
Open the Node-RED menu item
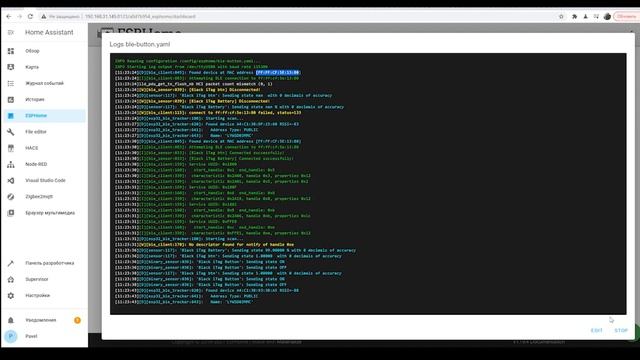pyautogui.click(x=36, y=164)
